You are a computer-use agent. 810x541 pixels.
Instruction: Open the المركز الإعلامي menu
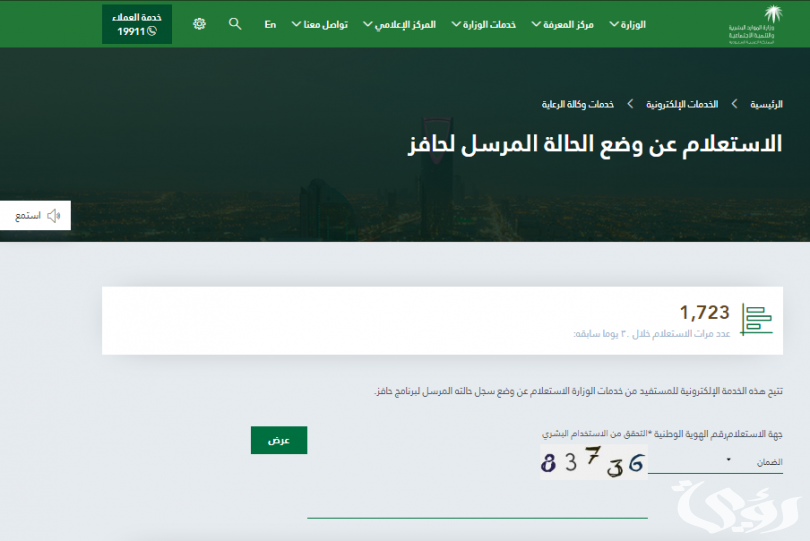point(400,24)
